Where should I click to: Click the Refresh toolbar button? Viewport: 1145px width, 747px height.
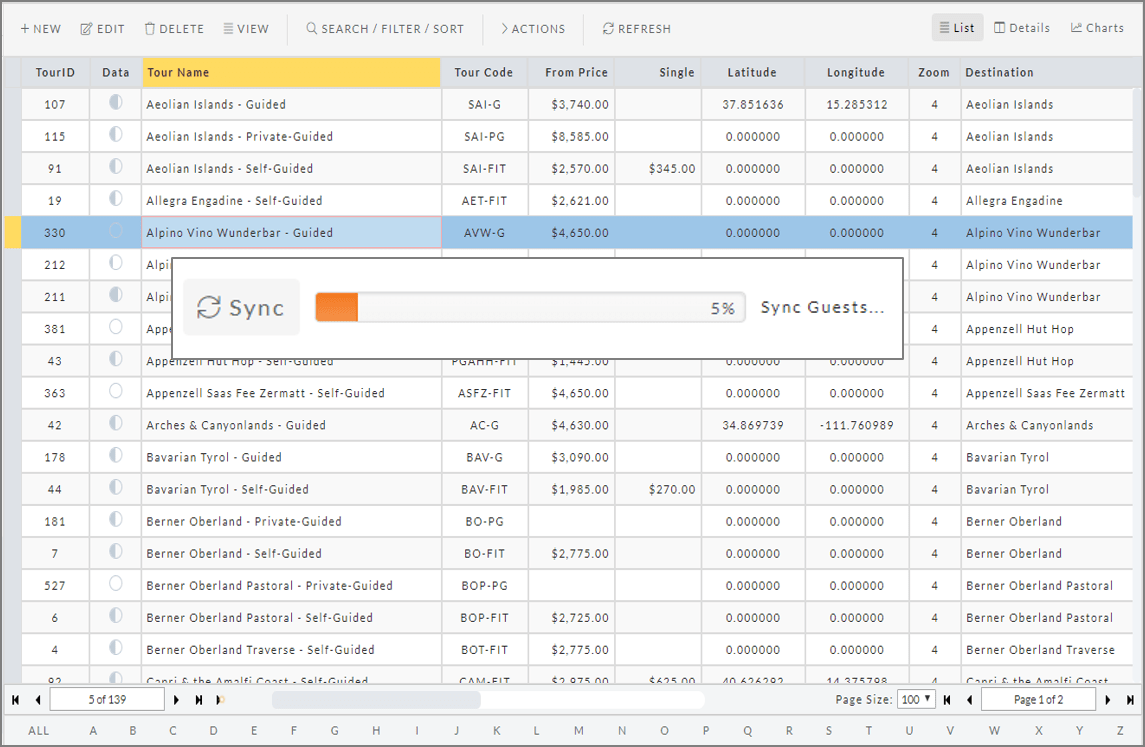(x=636, y=29)
